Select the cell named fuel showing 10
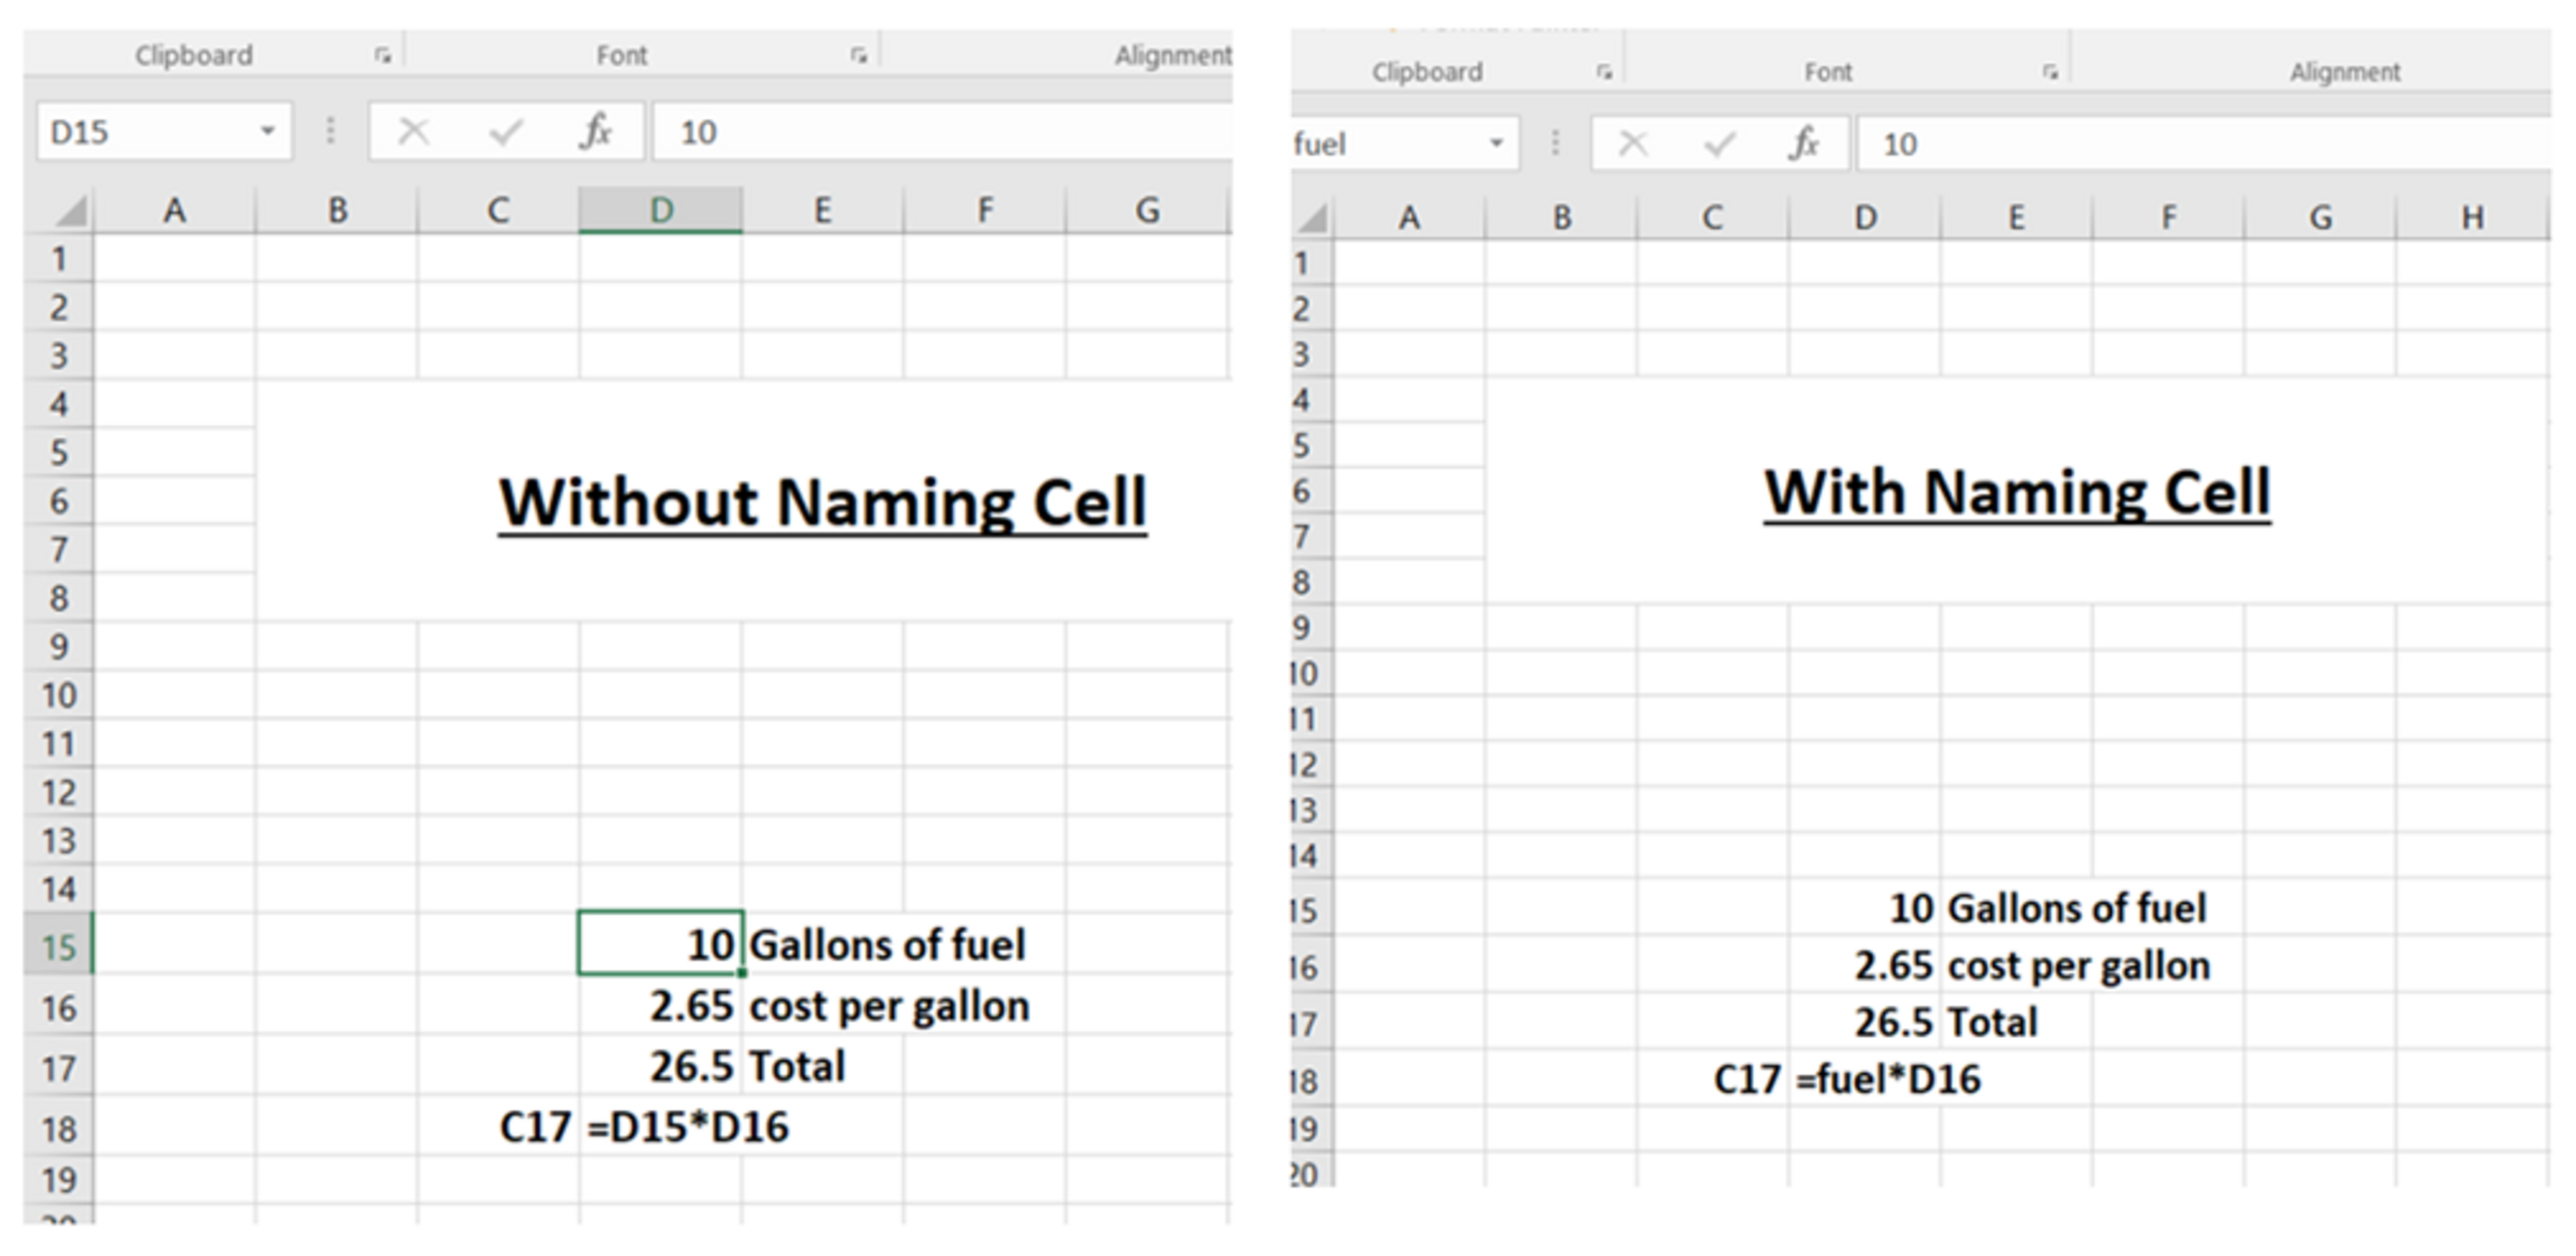Image resolution: width=2576 pixels, height=1256 pixels. tap(1864, 908)
